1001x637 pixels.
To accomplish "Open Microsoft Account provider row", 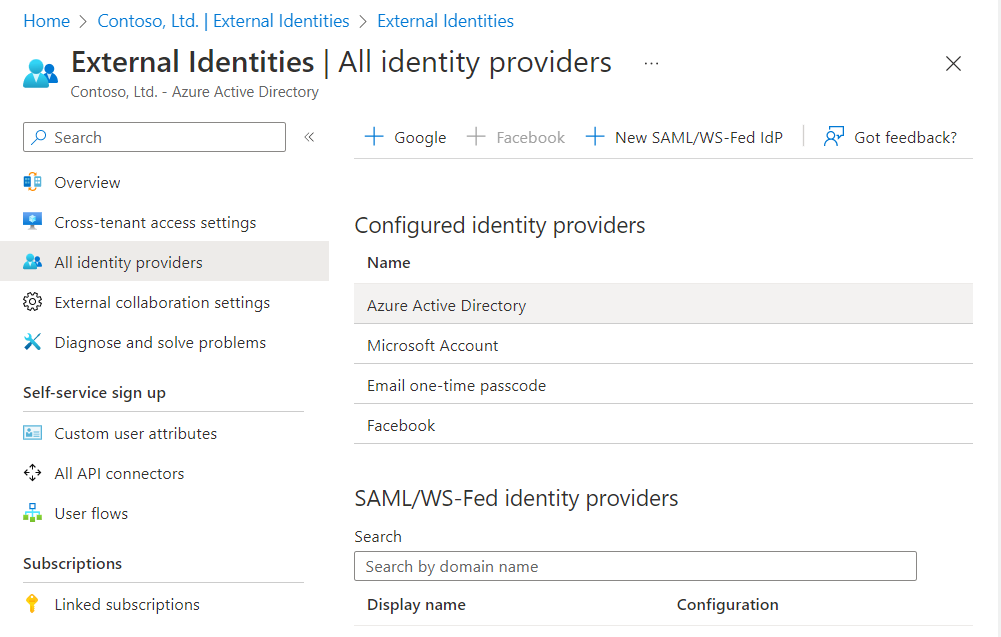I will point(432,345).
